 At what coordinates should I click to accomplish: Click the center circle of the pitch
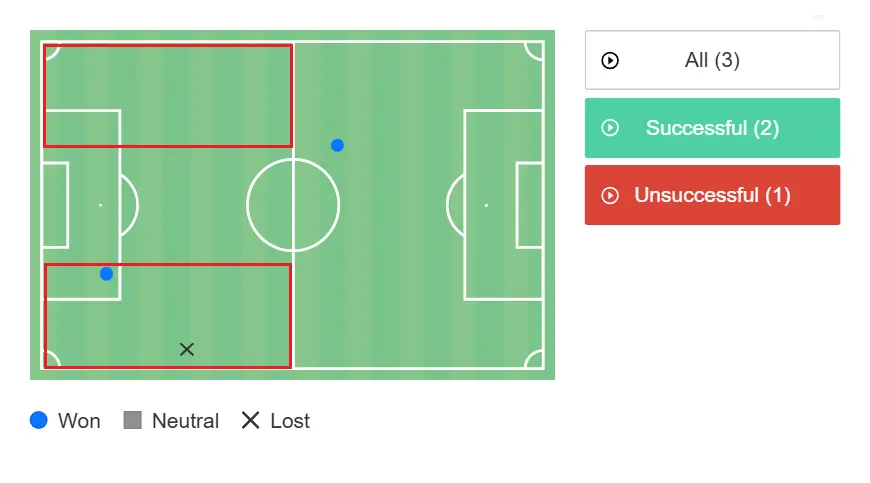293,205
